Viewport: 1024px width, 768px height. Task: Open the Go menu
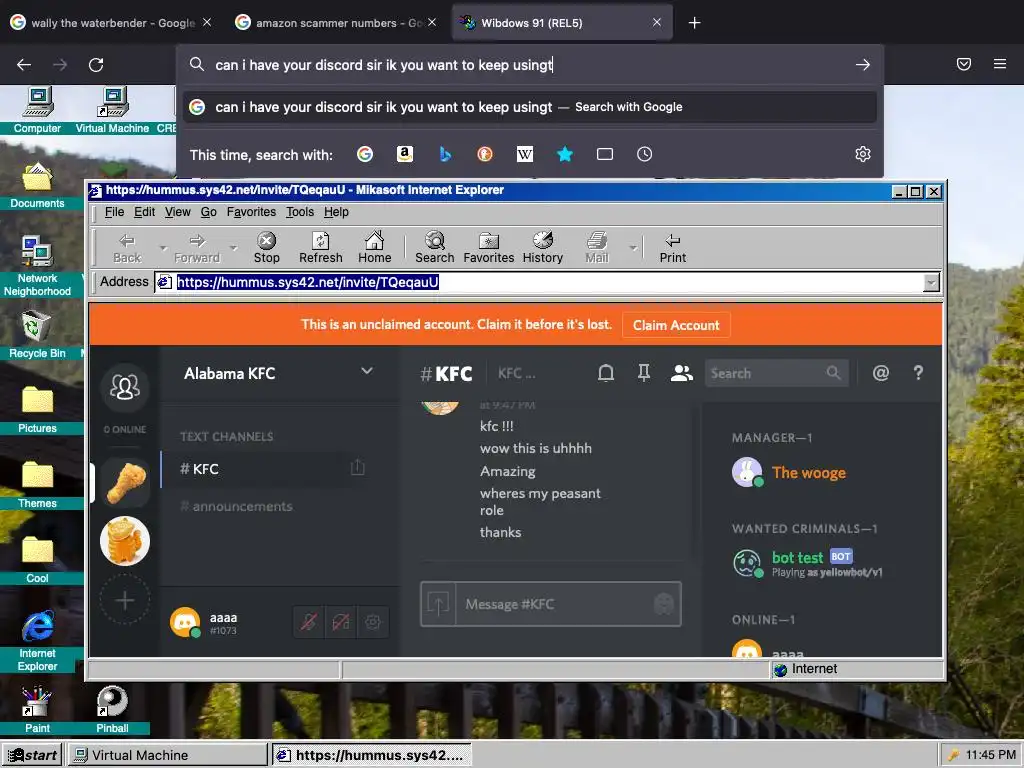tap(208, 212)
